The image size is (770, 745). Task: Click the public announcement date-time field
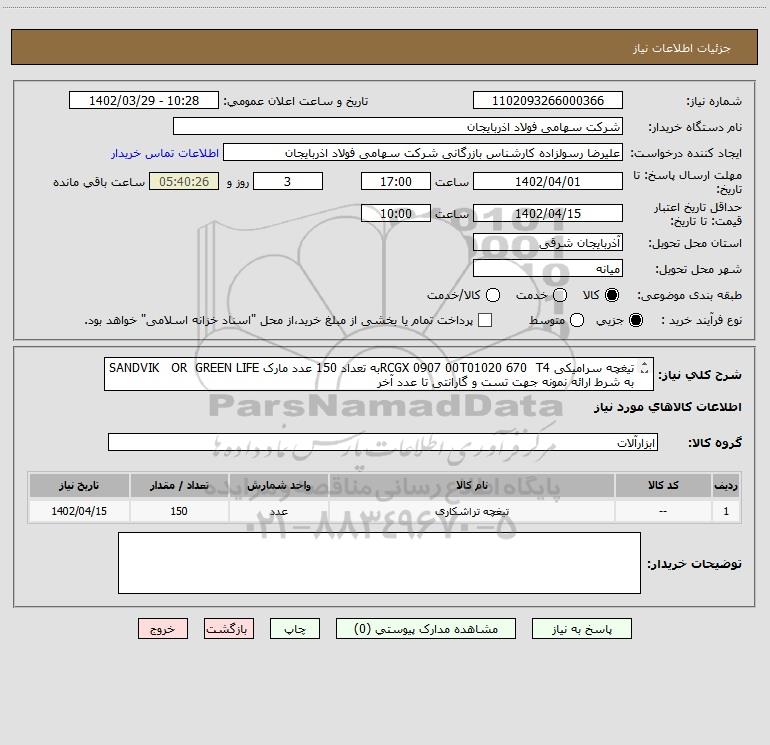[144, 100]
